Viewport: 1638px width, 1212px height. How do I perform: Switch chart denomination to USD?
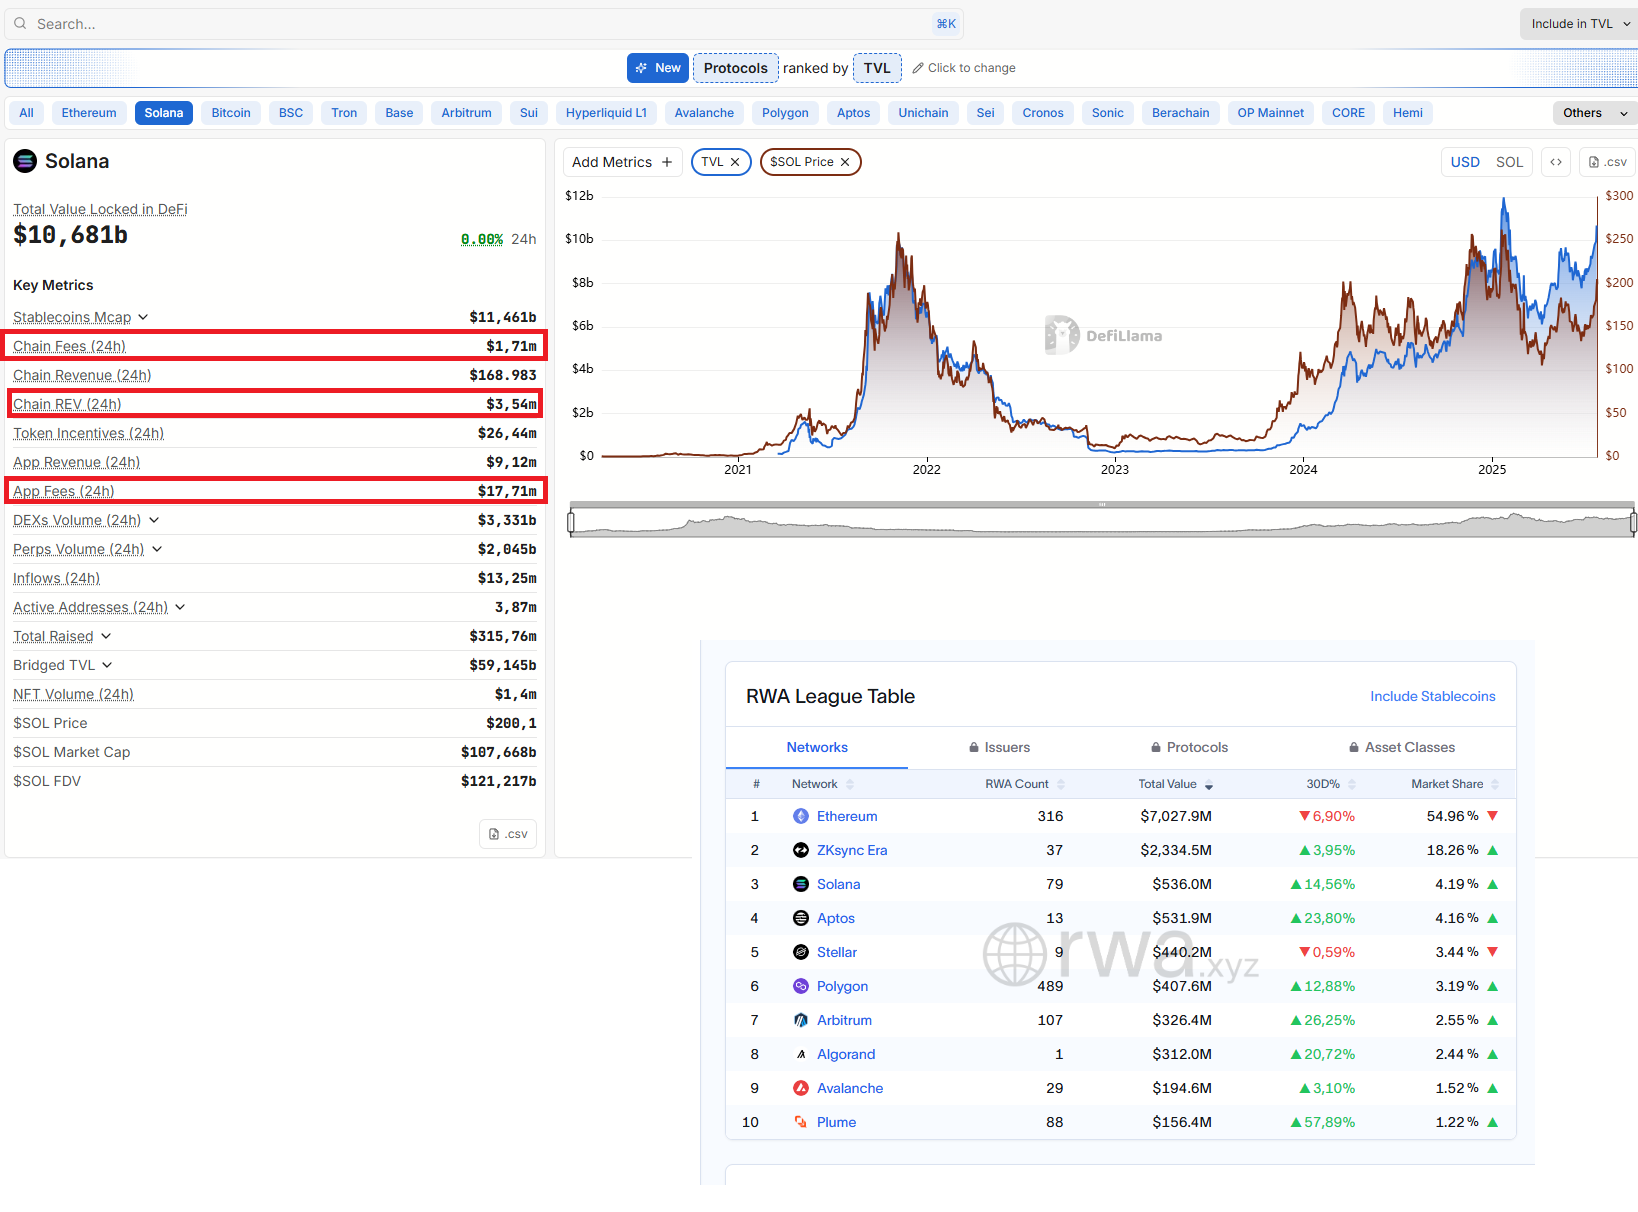[1465, 162]
